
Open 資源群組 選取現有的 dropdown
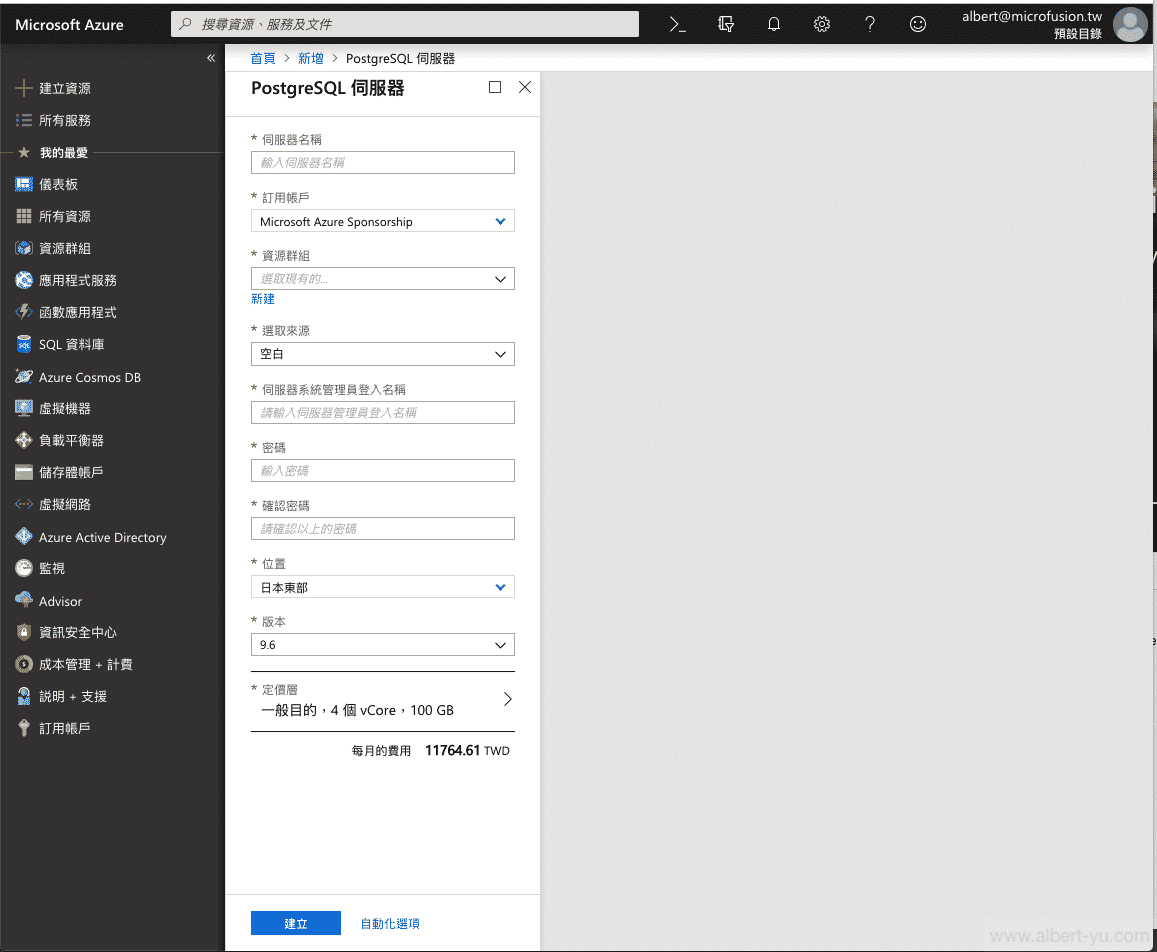[x=382, y=279]
